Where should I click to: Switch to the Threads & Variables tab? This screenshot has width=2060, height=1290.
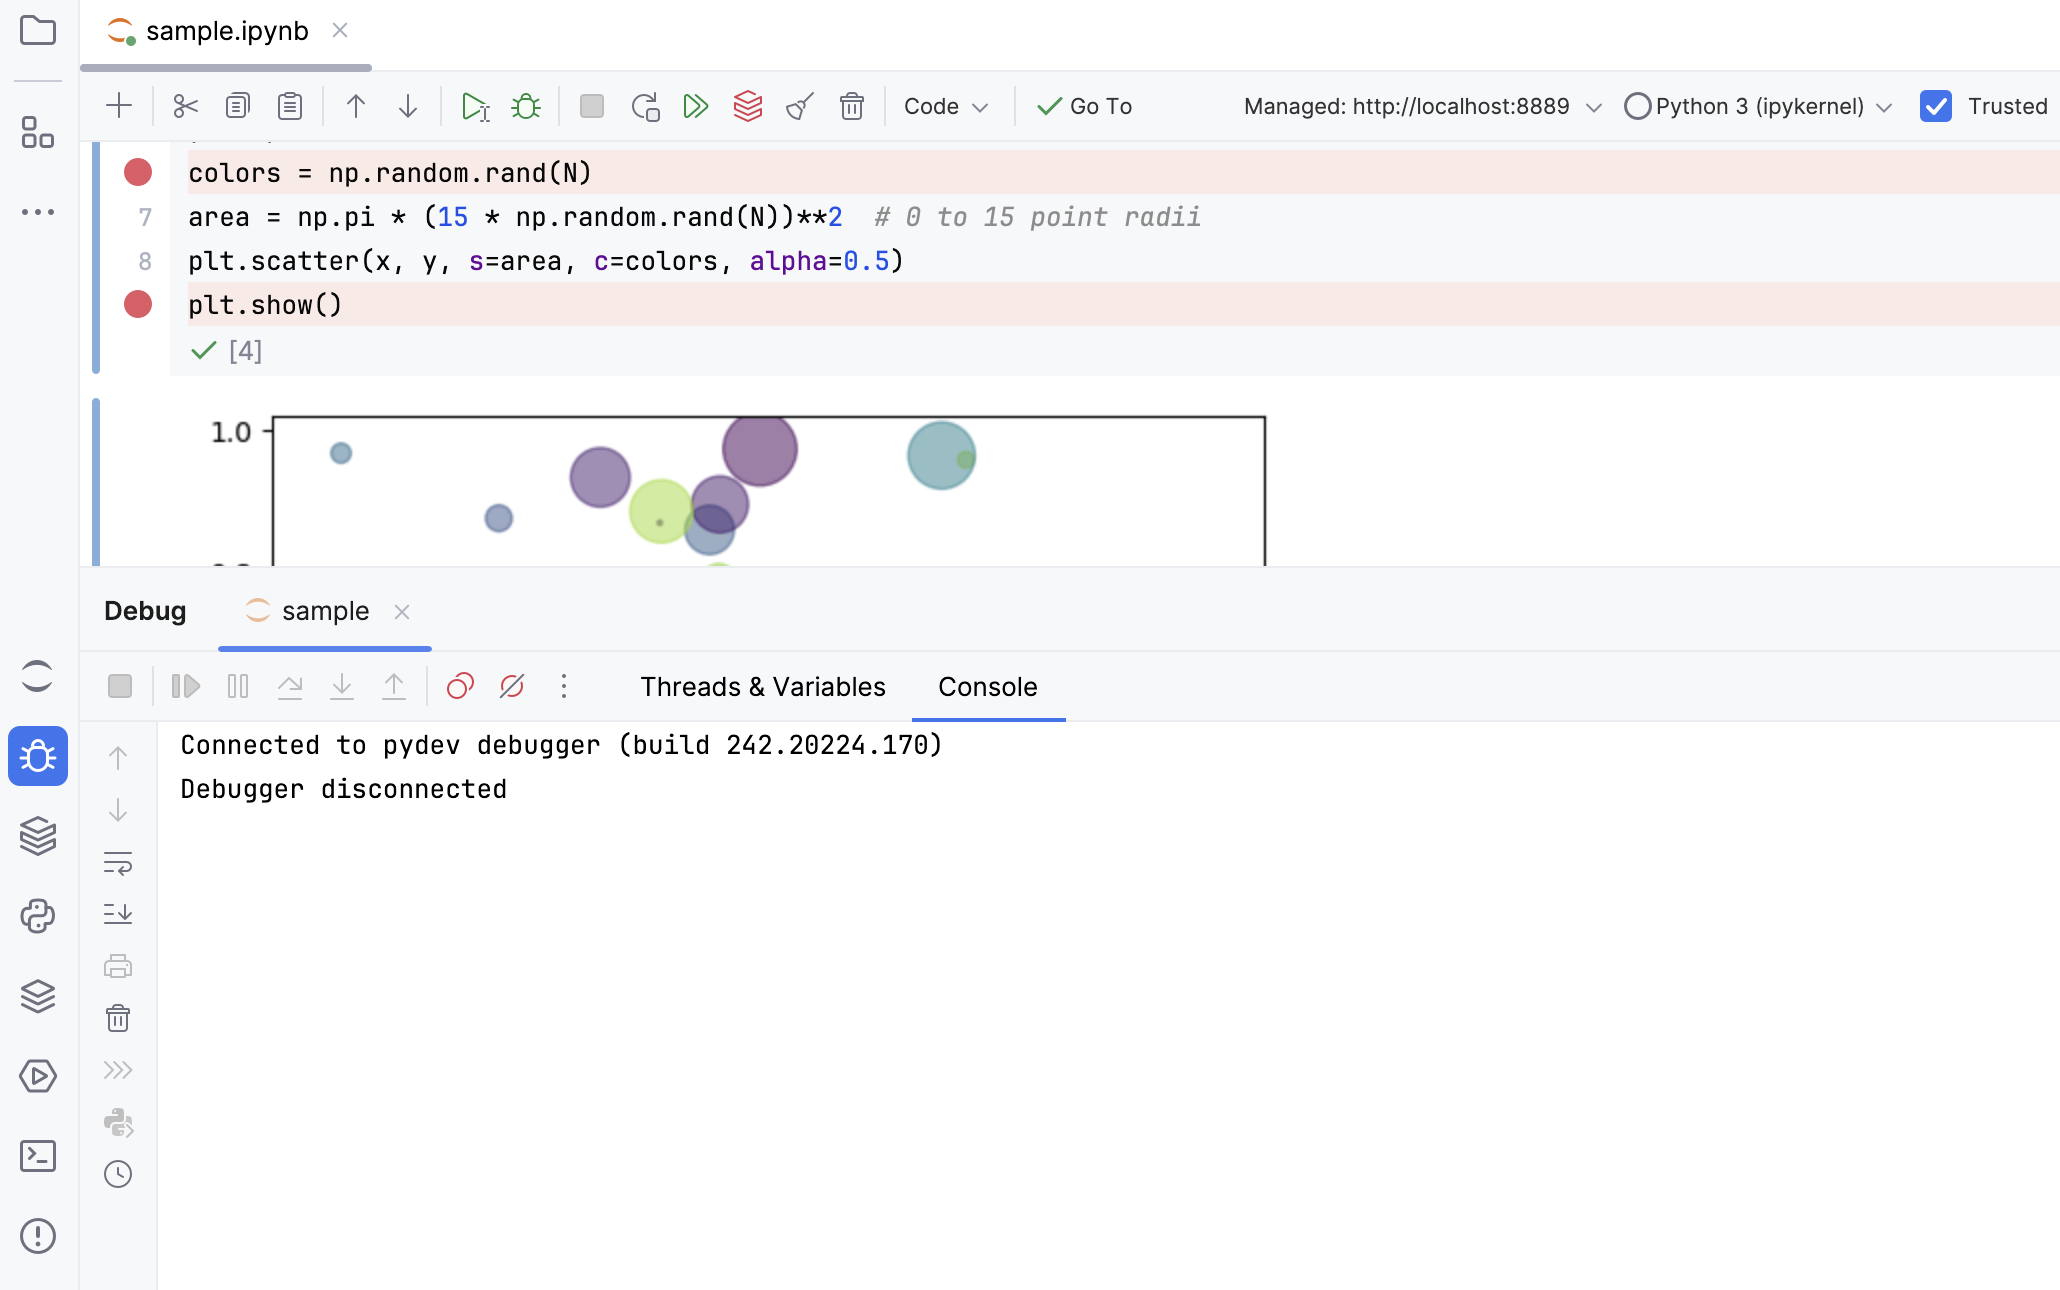[x=763, y=687]
